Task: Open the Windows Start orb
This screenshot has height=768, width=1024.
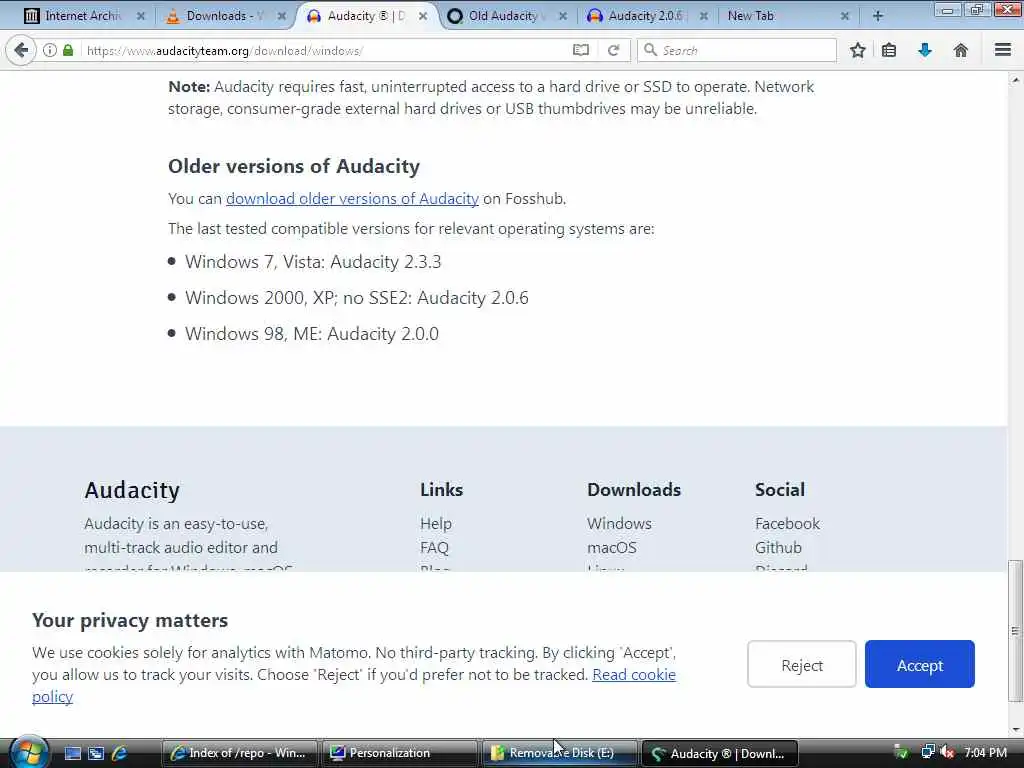Action: [x=27, y=752]
